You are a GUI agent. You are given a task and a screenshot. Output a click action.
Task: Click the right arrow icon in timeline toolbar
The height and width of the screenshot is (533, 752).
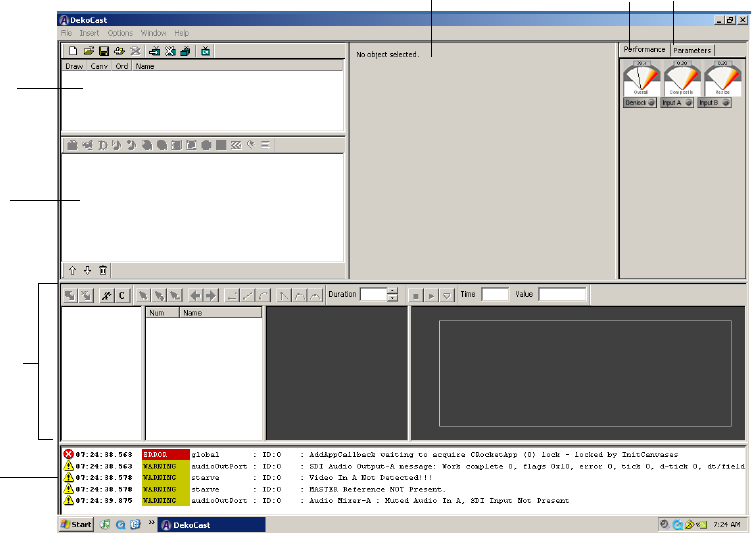(211, 296)
